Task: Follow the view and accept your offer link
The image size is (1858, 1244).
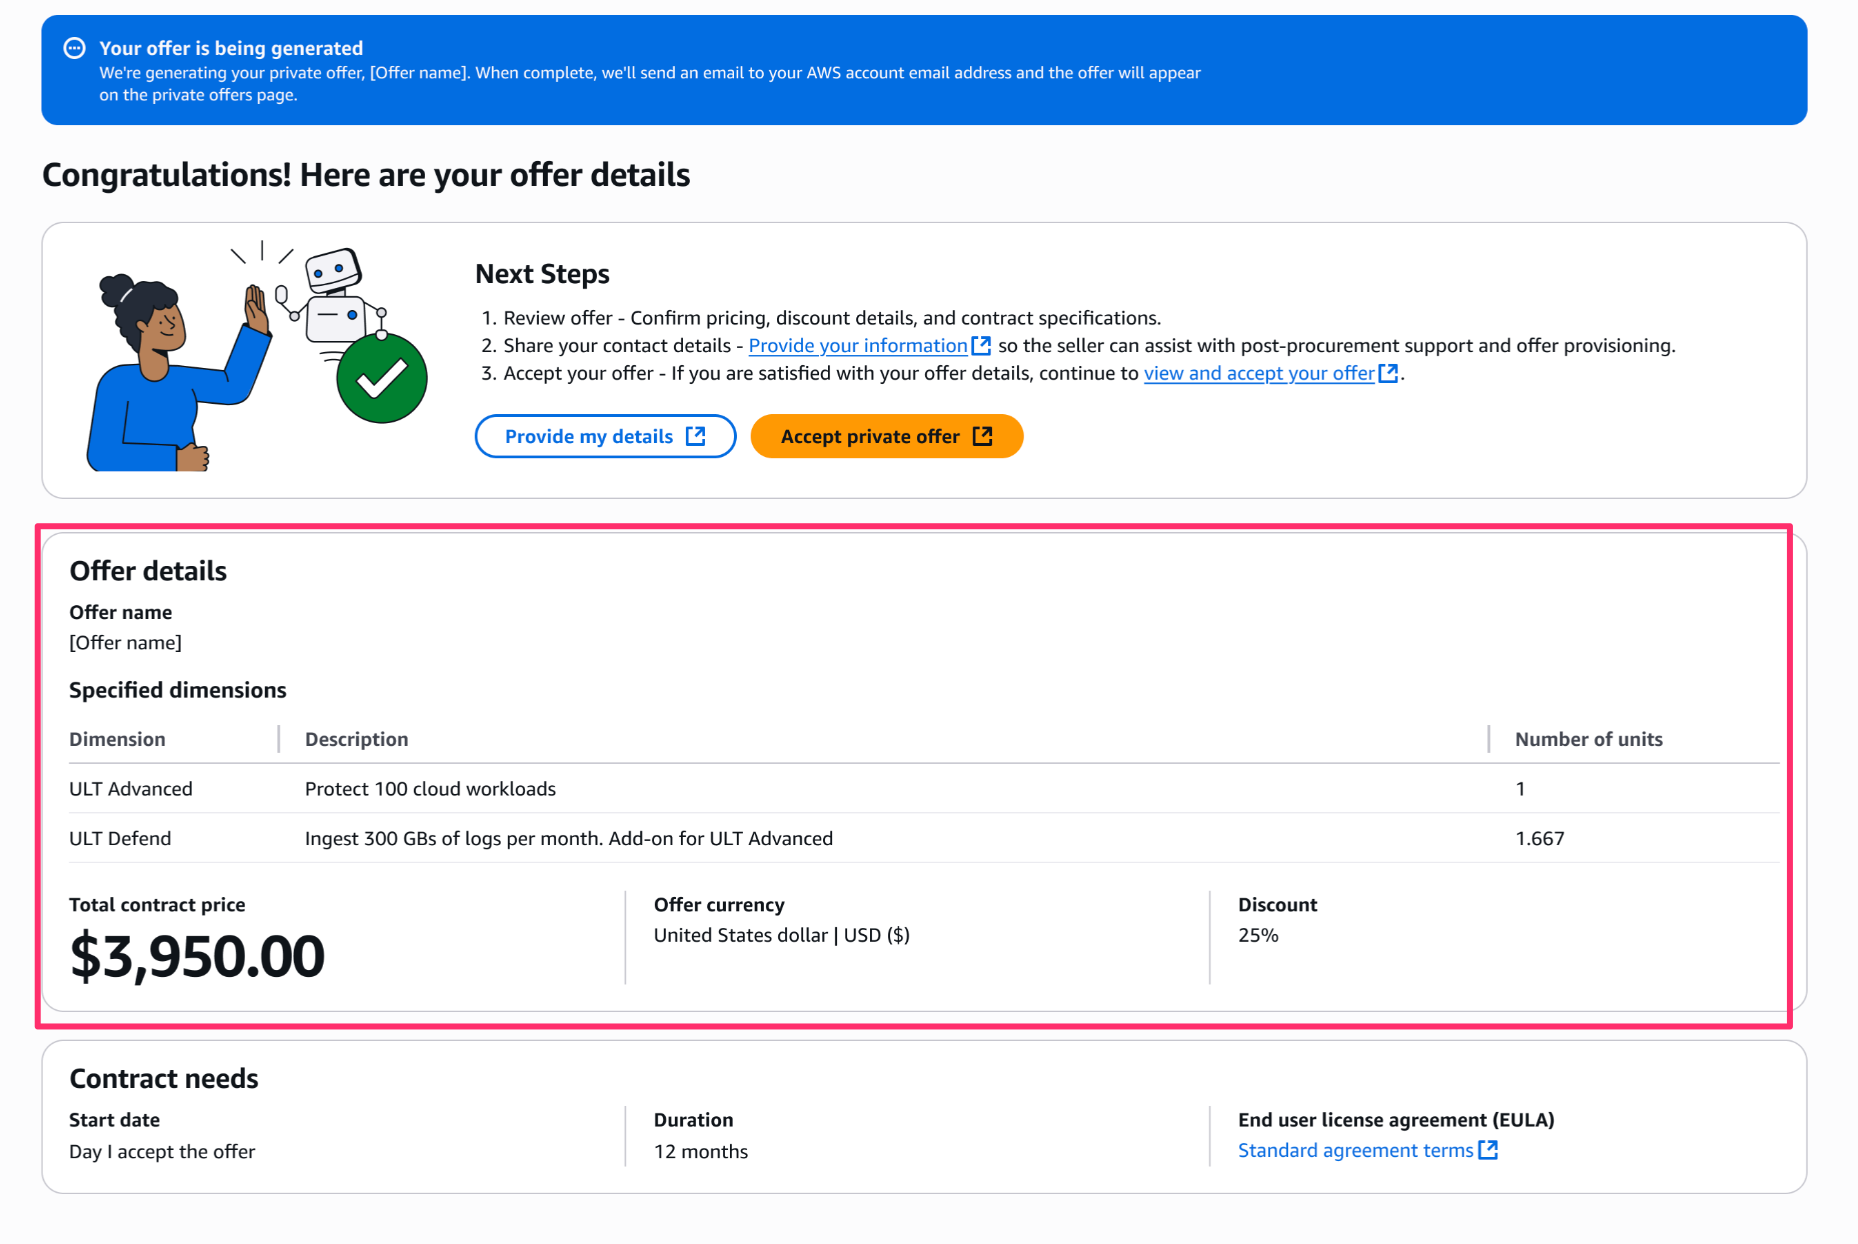Action: click(x=1258, y=374)
